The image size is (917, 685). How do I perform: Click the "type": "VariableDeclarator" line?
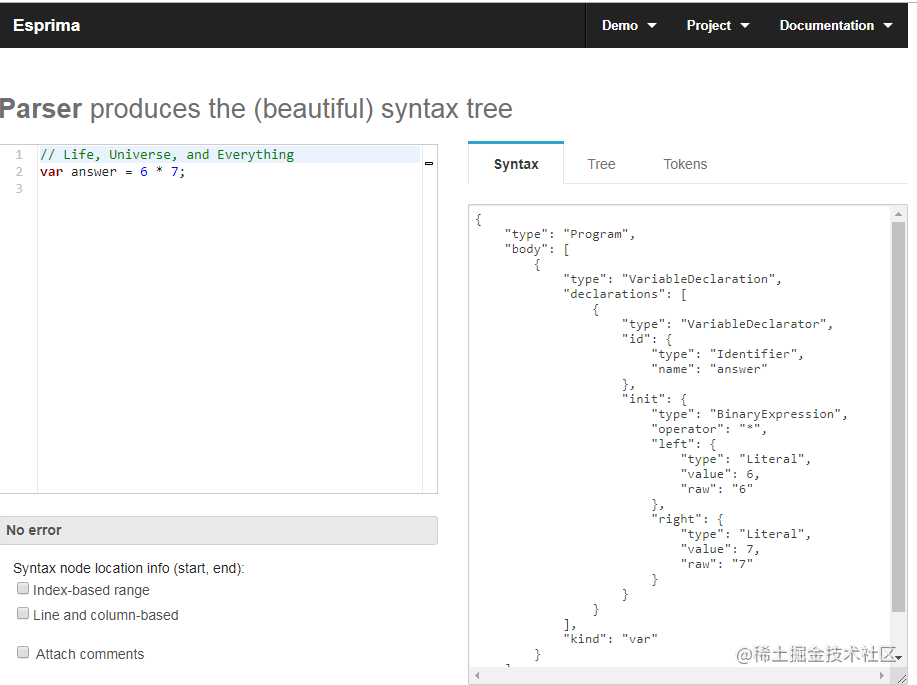pyautogui.click(x=727, y=324)
